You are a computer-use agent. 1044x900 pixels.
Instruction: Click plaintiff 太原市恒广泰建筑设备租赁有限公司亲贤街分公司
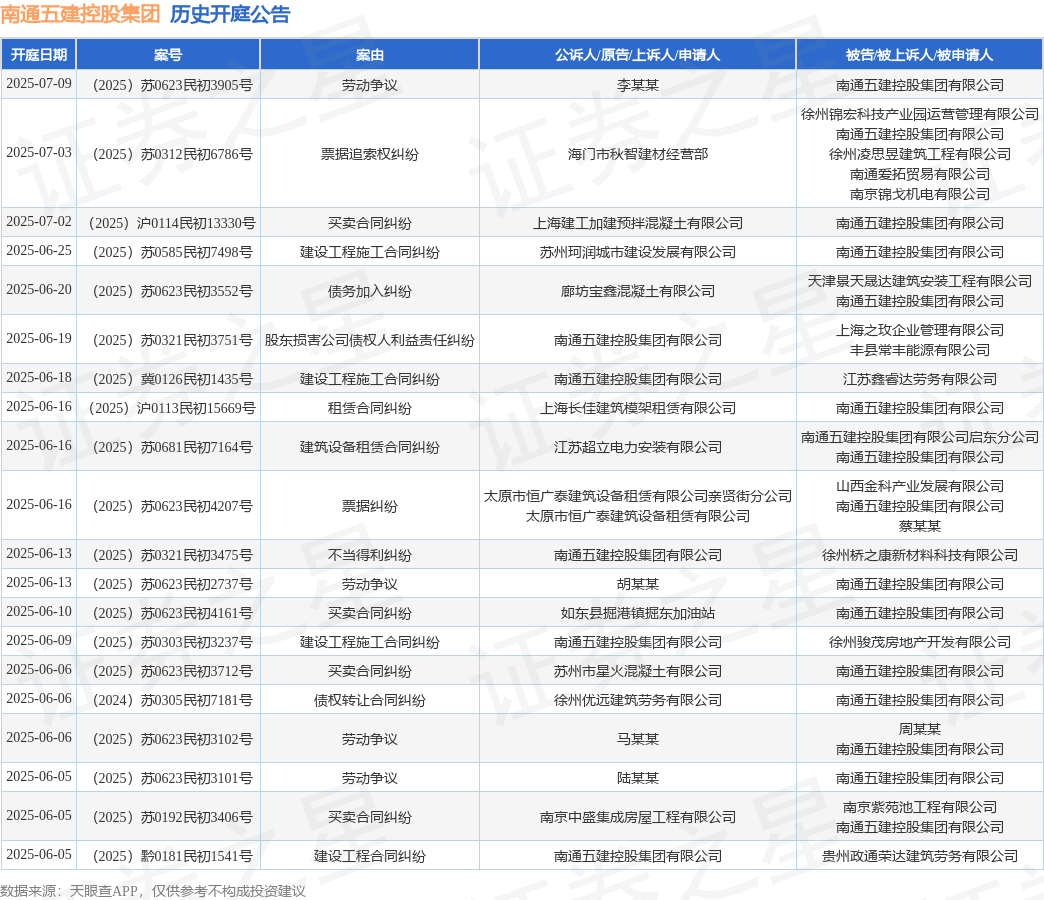[637, 497]
